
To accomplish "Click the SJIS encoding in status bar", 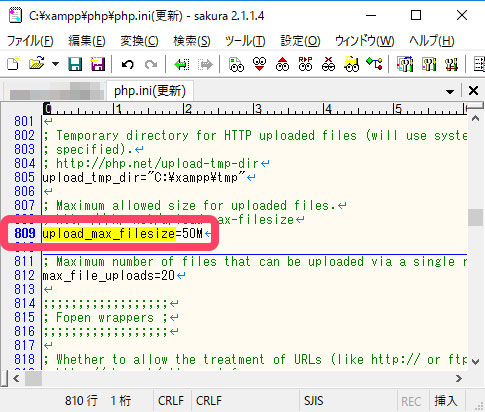I will [313, 401].
